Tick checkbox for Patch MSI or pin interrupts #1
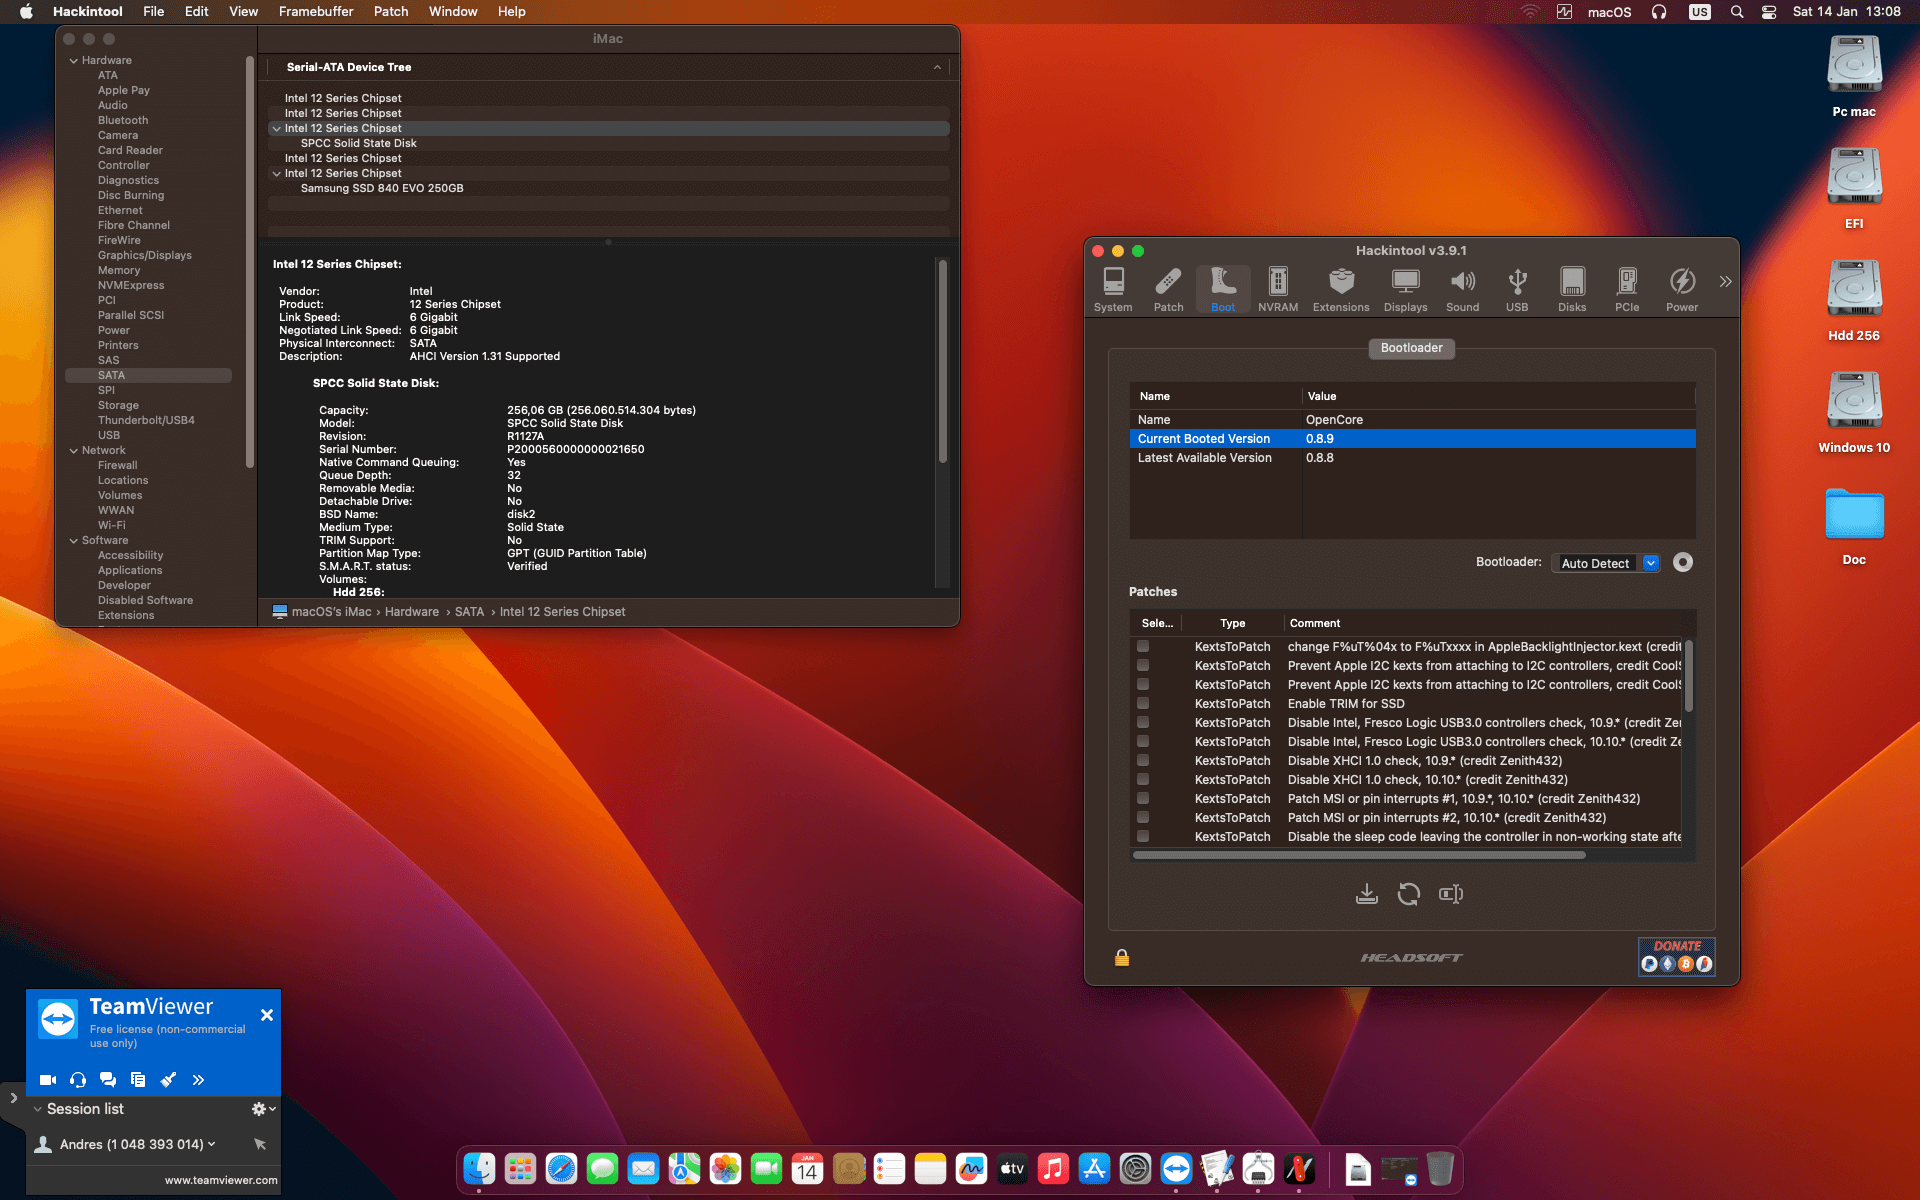Screen dimensions: 1920x1200 (1143, 798)
